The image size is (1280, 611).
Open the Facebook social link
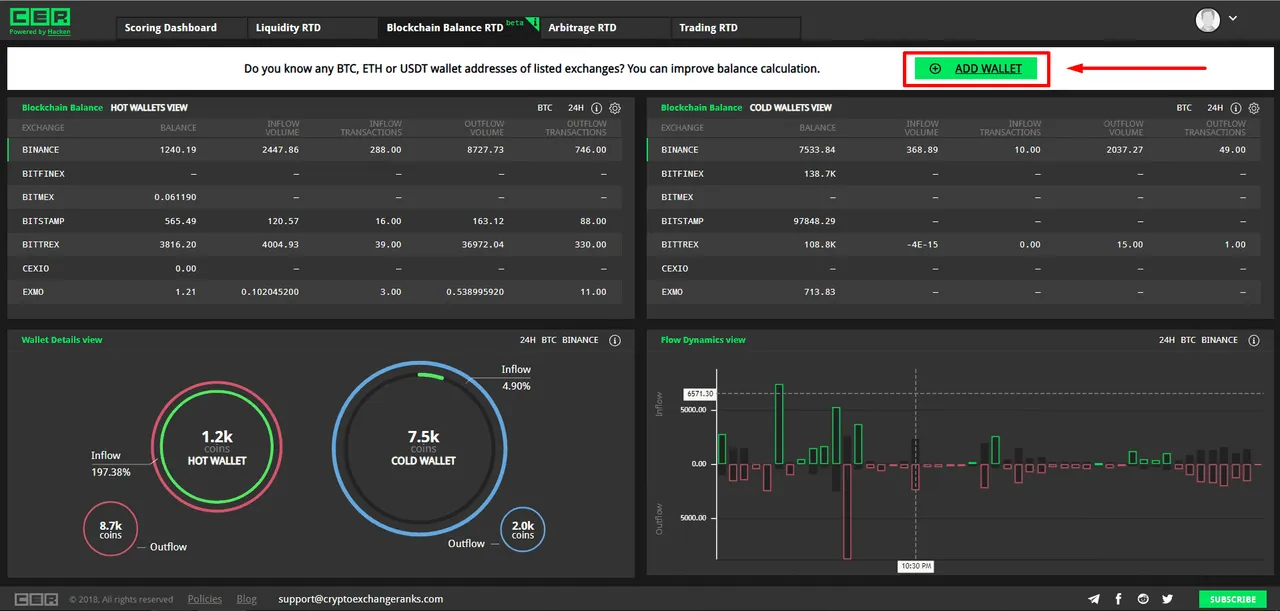pyautogui.click(x=1118, y=599)
